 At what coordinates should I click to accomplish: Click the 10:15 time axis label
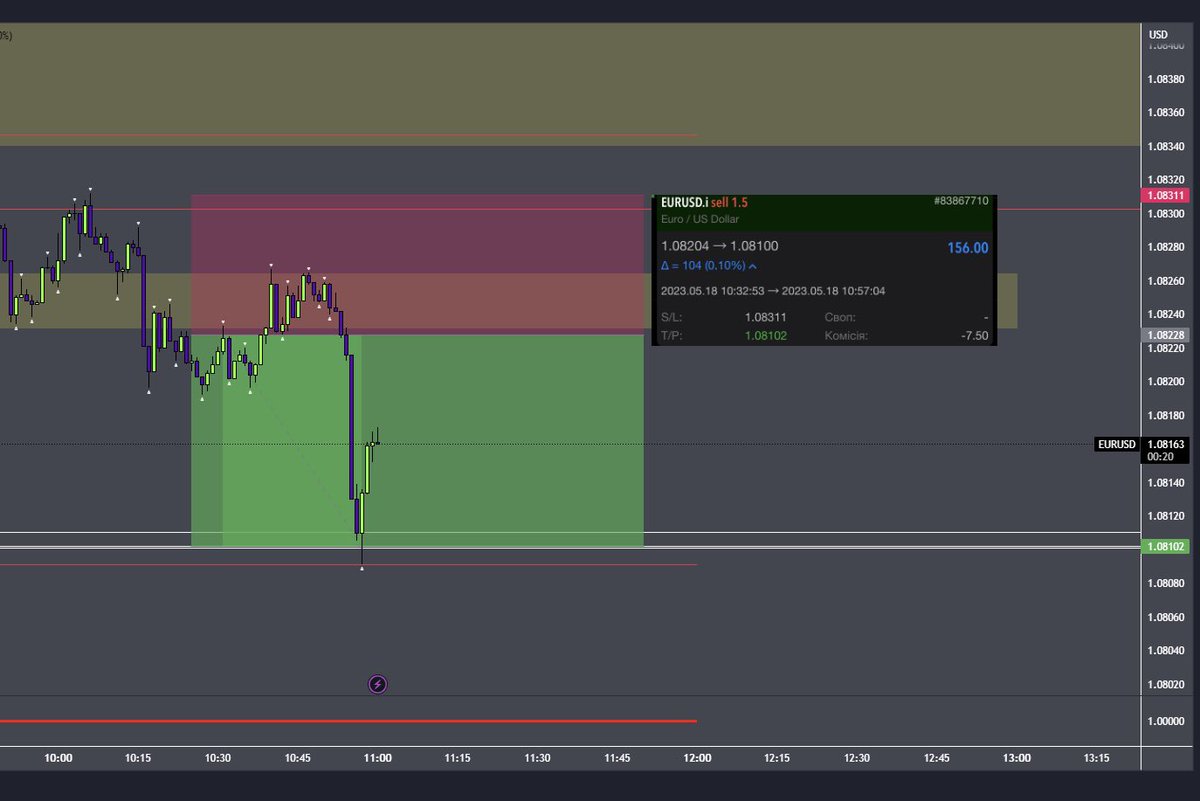point(139,758)
